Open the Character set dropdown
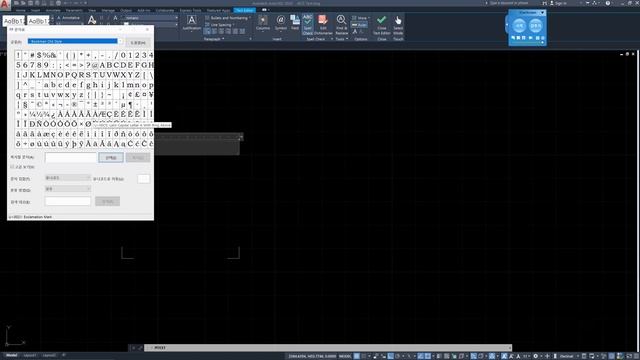 [x=68, y=178]
